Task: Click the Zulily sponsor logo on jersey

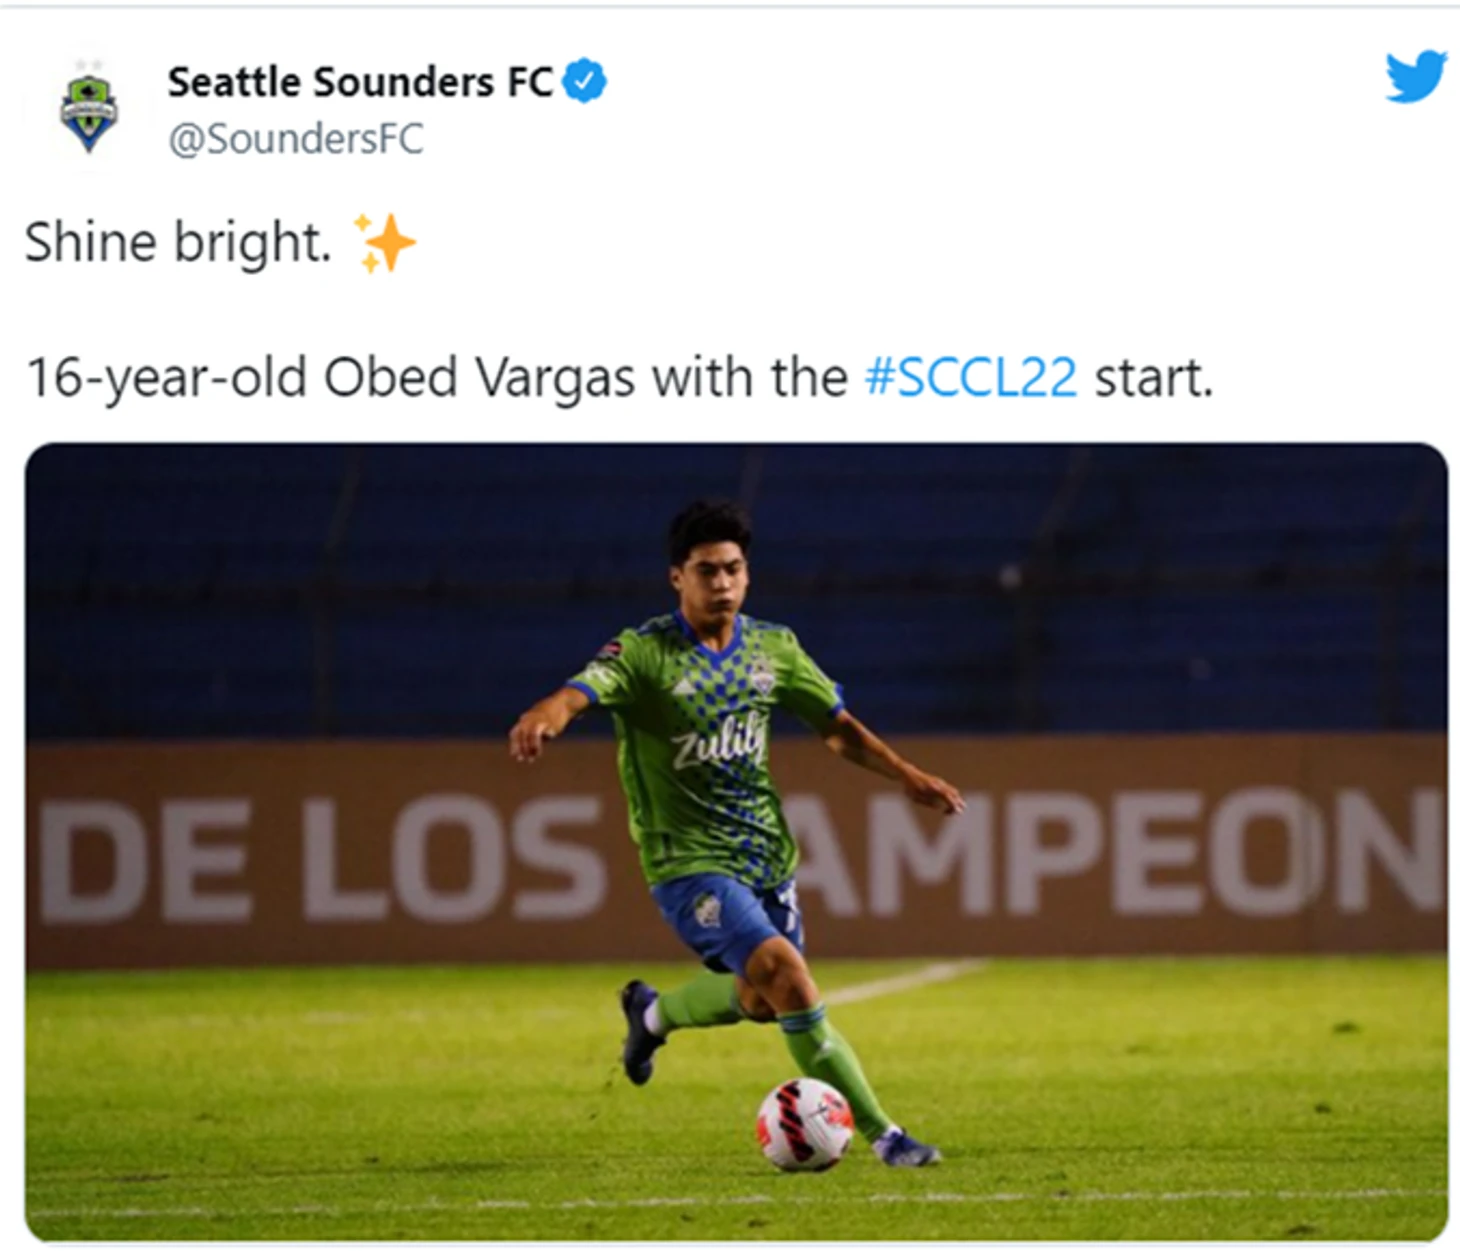Action: pyautogui.click(x=718, y=742)
